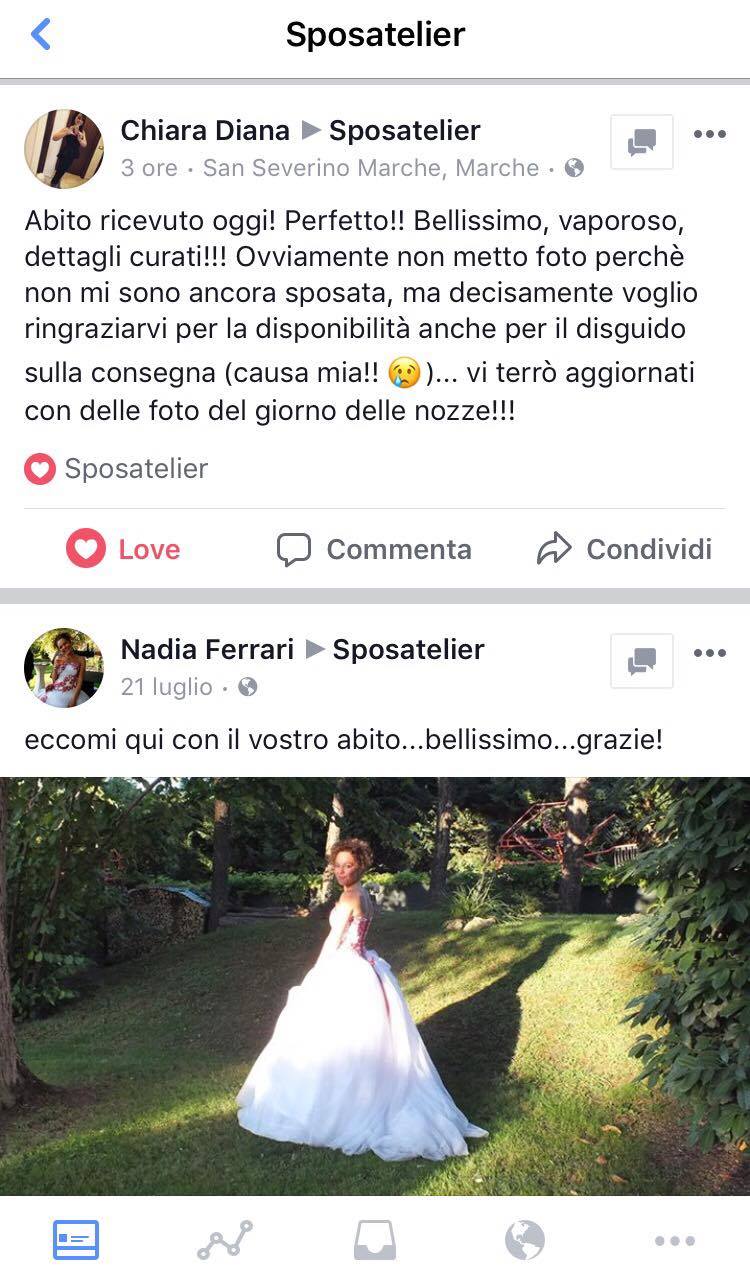The image size is (750, 1281).
Task: Open Nadia Ferrari's profile picture
Action: pyautogui.click(x=64, y=667)
